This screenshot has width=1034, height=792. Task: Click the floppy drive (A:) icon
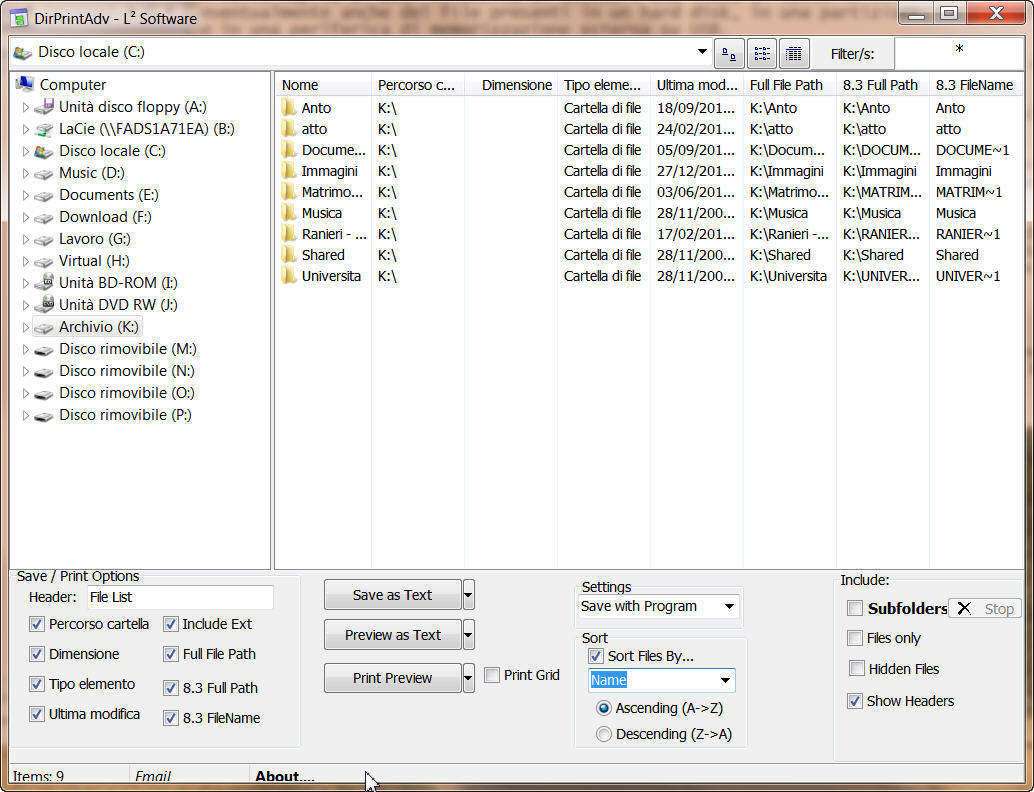44,106
